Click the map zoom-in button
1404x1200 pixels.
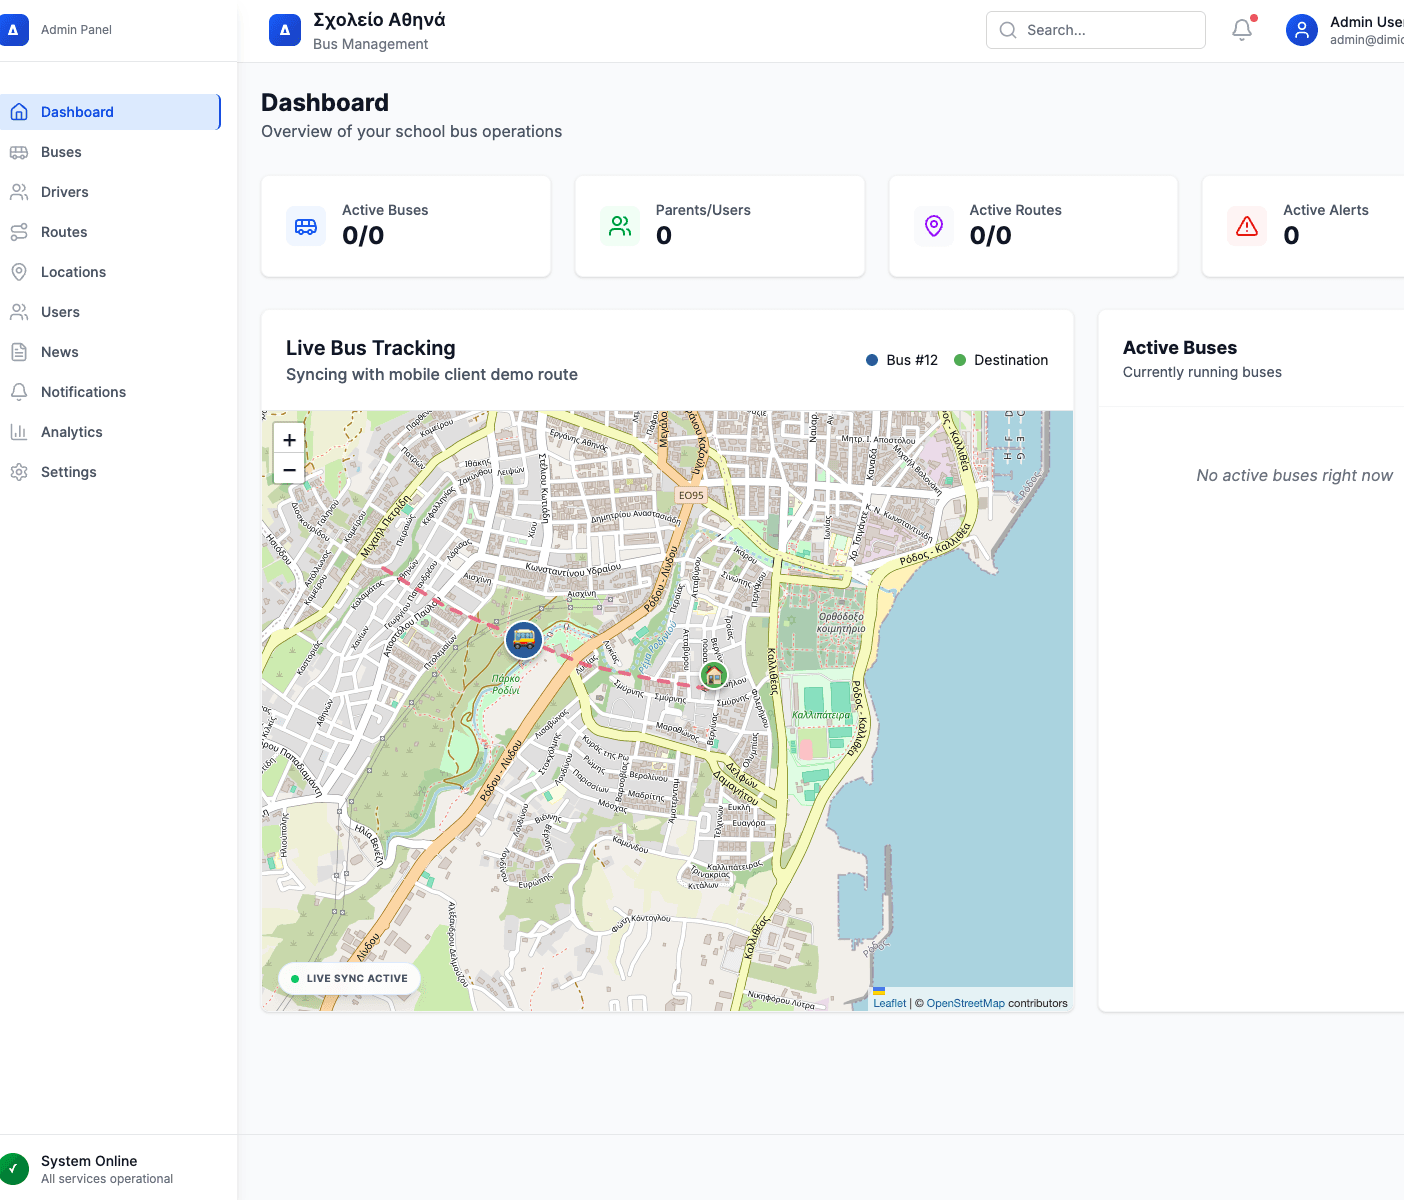click(289, 439)
